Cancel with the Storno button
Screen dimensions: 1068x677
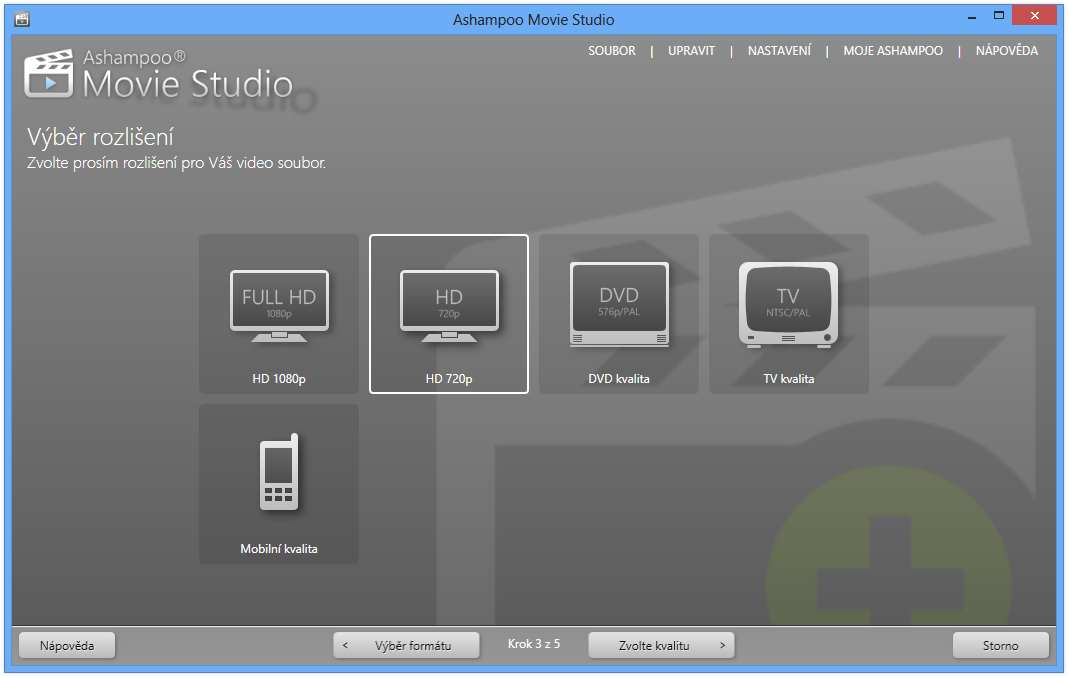[1001, 646]
